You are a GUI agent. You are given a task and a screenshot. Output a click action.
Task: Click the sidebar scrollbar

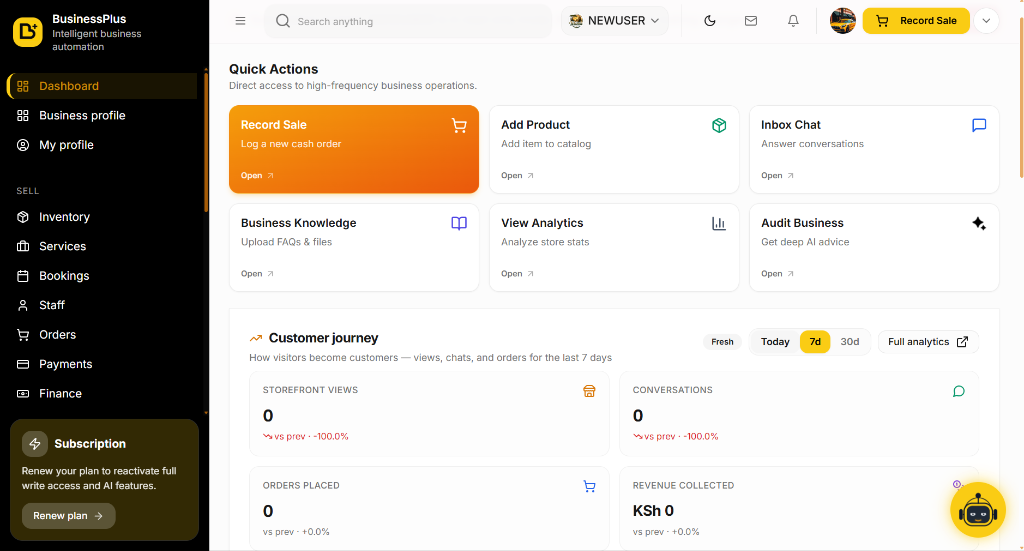pos(206,140)
